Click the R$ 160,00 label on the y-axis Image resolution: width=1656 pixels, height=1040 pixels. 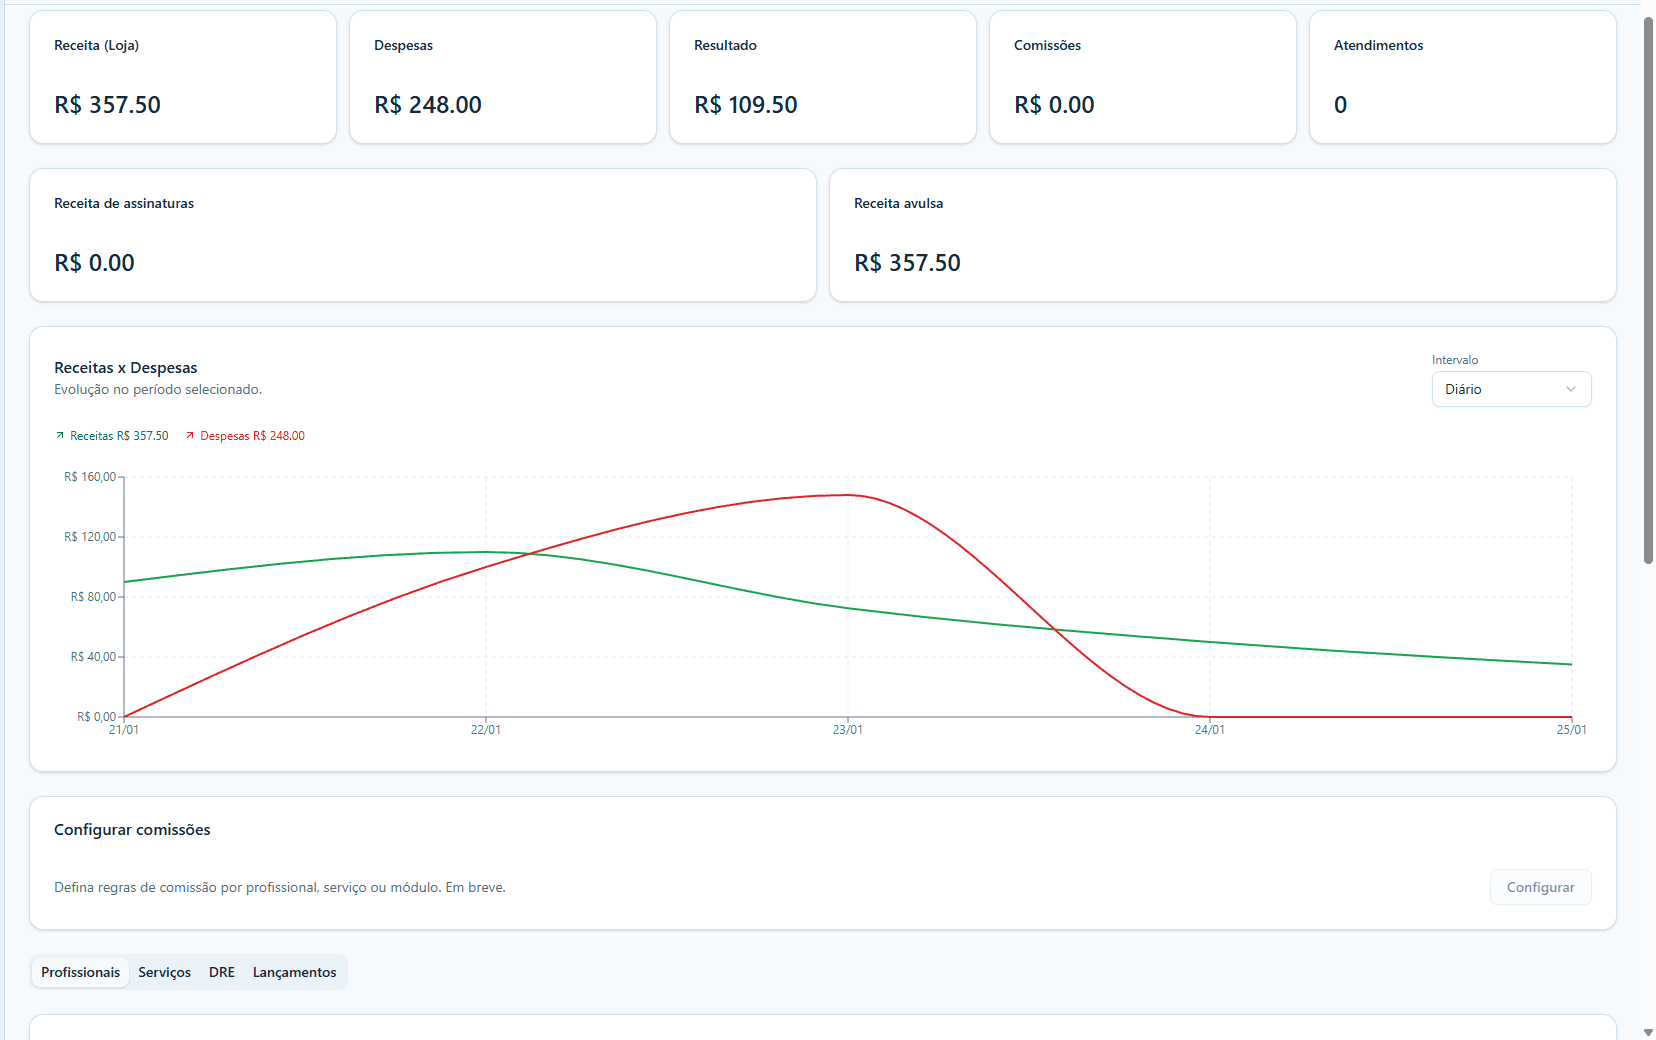[x=90, y=477]
